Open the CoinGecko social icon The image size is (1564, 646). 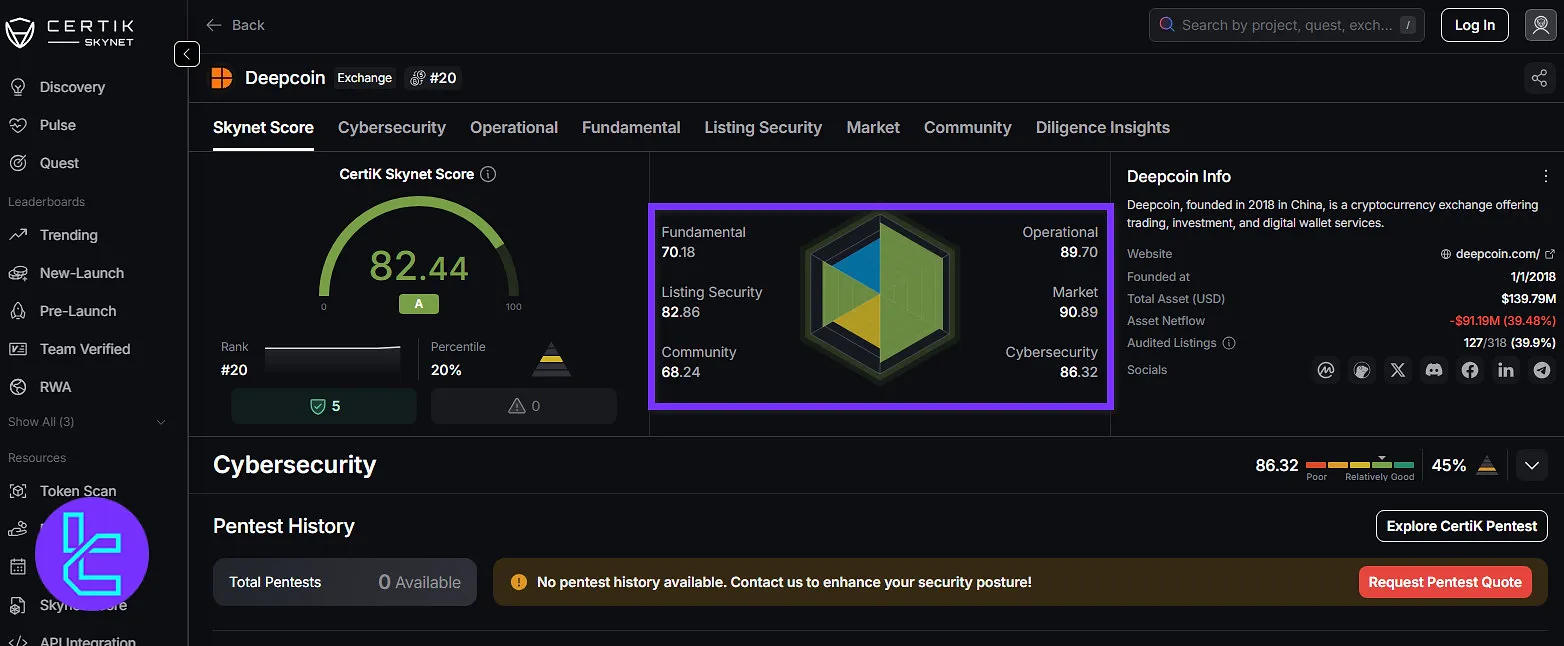point(1361,370)
